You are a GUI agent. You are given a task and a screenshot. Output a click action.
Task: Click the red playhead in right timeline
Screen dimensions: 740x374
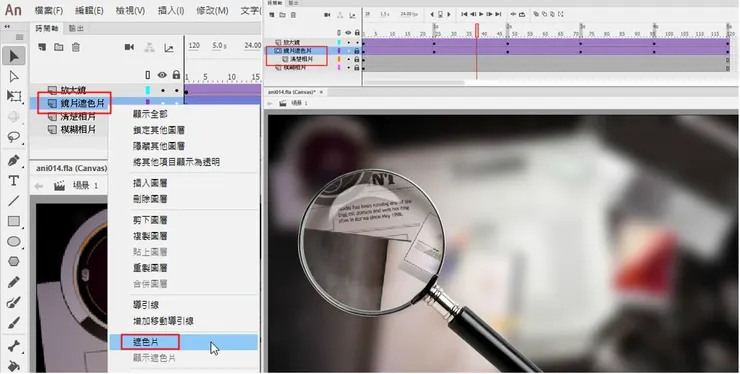[477, 31]
